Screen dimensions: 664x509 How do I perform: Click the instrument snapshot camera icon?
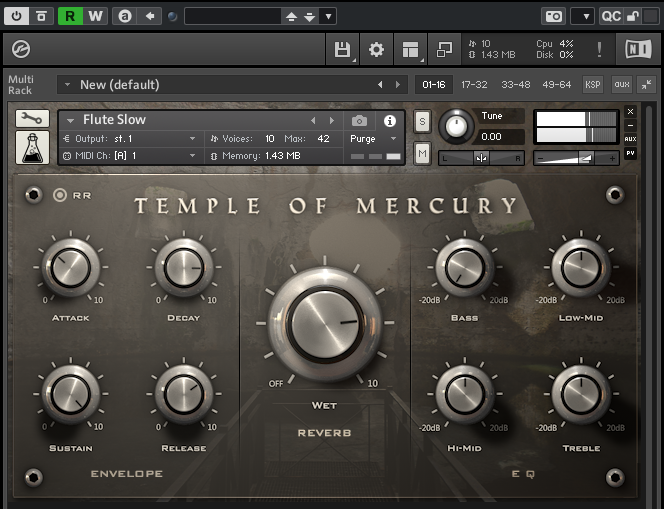[x=359, y=122]
